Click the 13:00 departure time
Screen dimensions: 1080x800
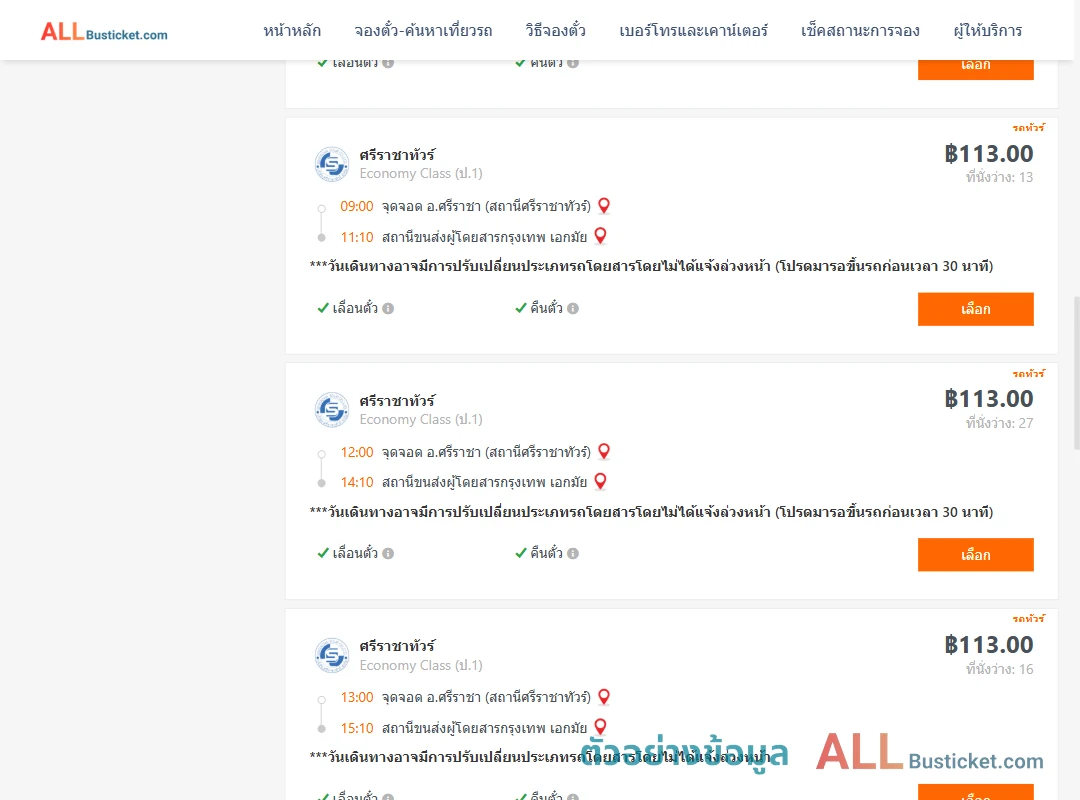pos(357,697)
